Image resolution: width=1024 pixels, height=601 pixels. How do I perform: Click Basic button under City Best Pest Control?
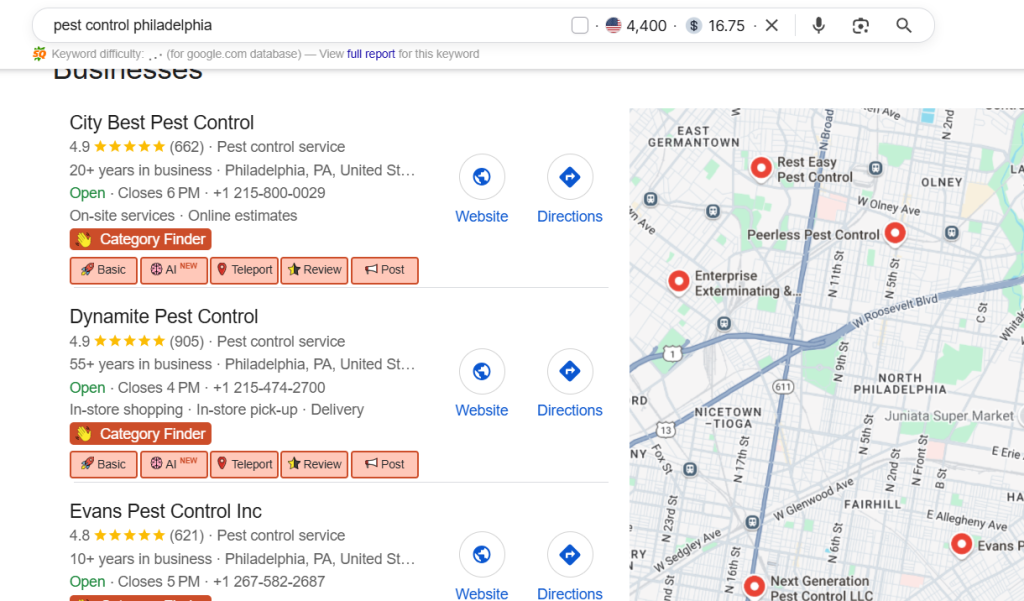(103, 270)
